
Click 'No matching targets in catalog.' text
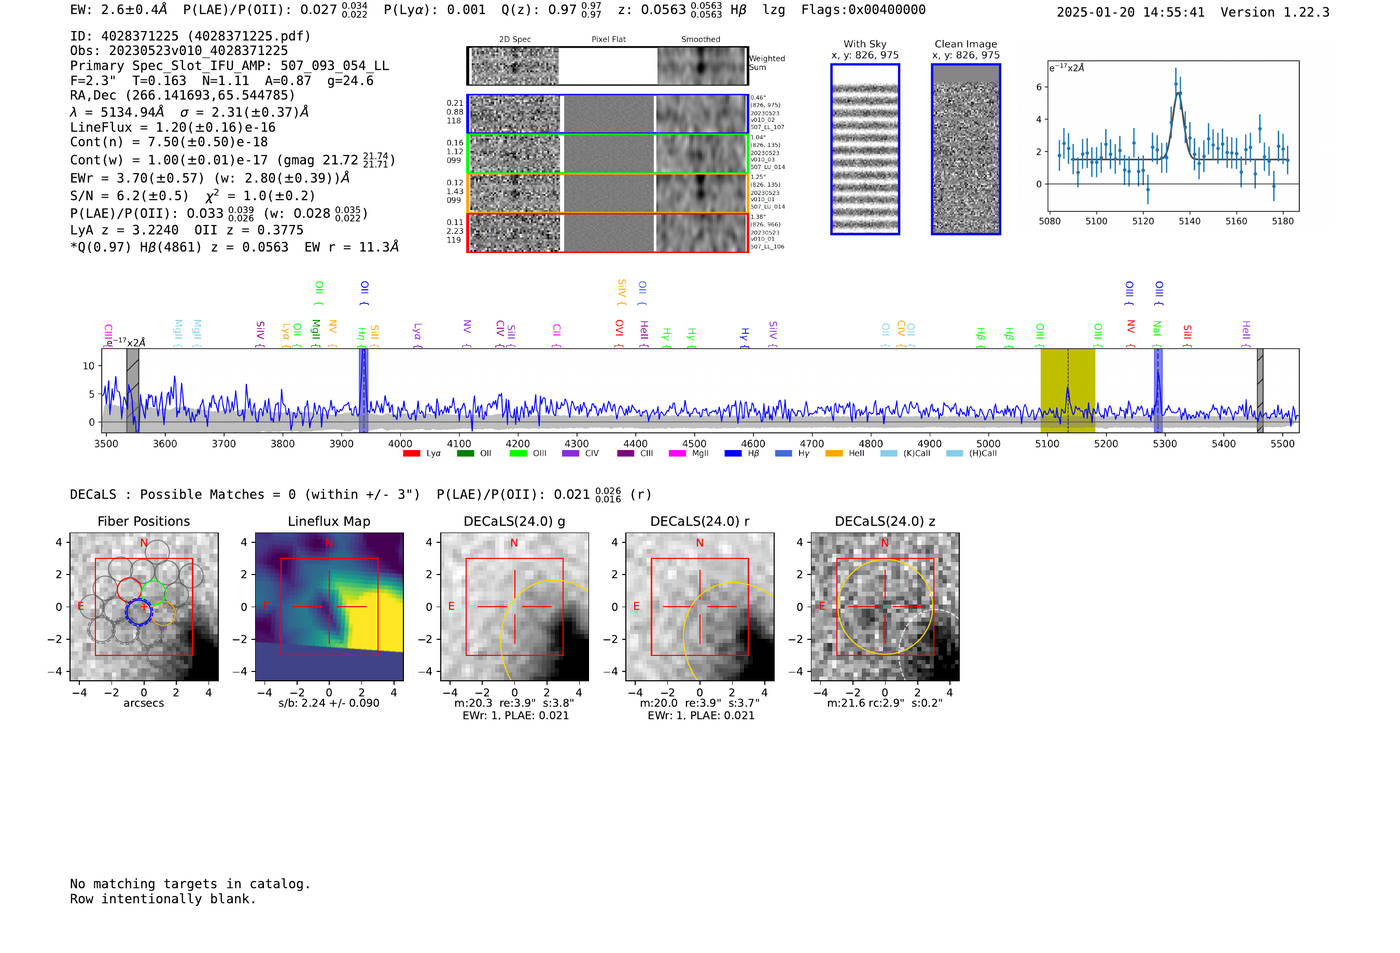[x=190, y=884]
